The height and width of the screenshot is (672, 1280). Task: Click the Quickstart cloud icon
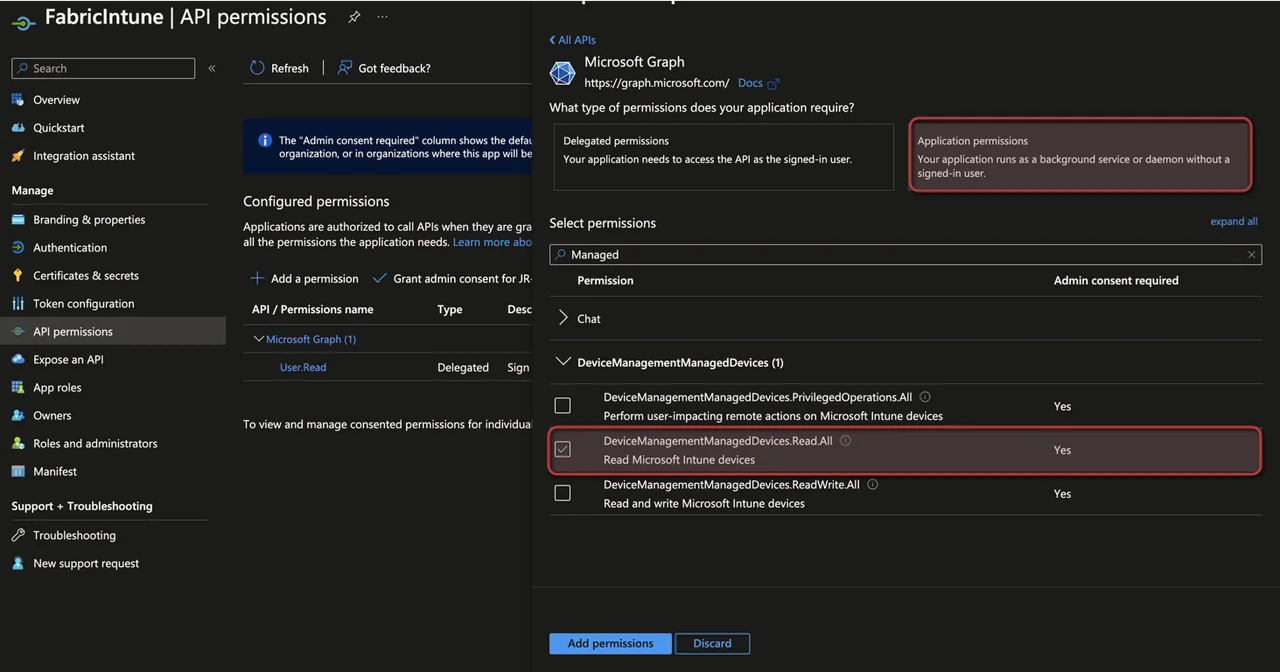(18, 128)
